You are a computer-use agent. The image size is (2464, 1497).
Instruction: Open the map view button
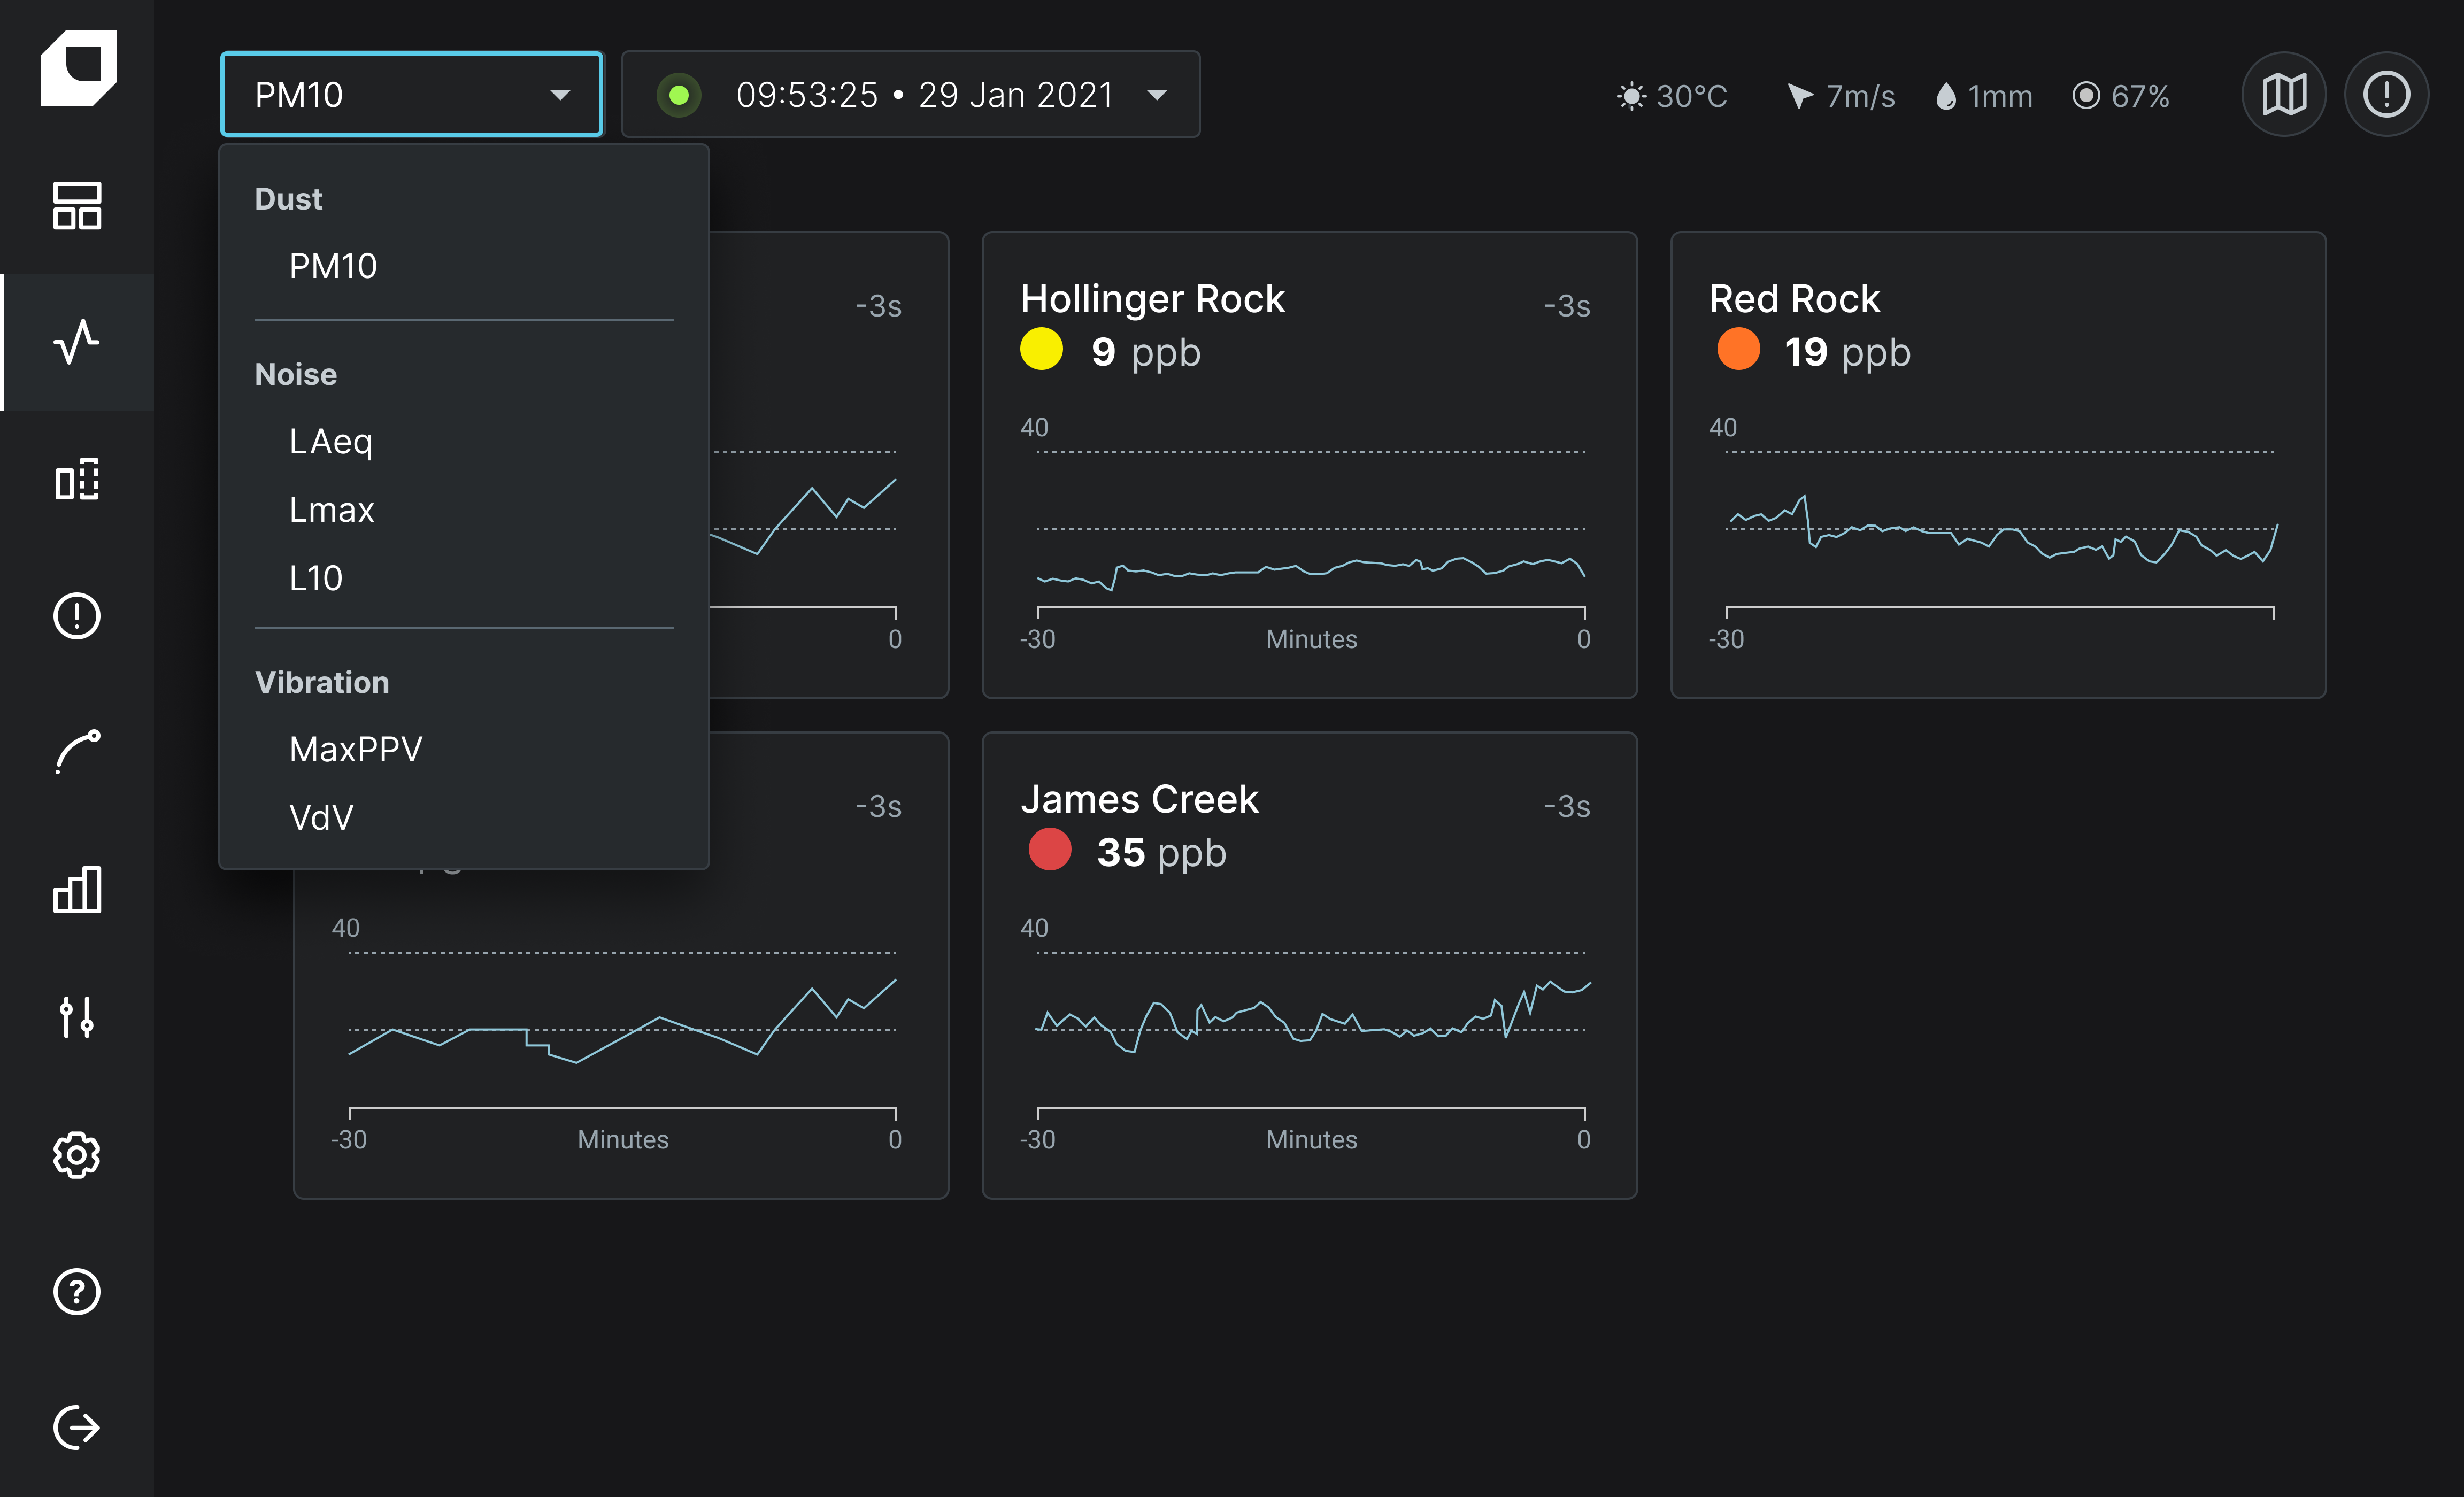tap(2284, 95)
